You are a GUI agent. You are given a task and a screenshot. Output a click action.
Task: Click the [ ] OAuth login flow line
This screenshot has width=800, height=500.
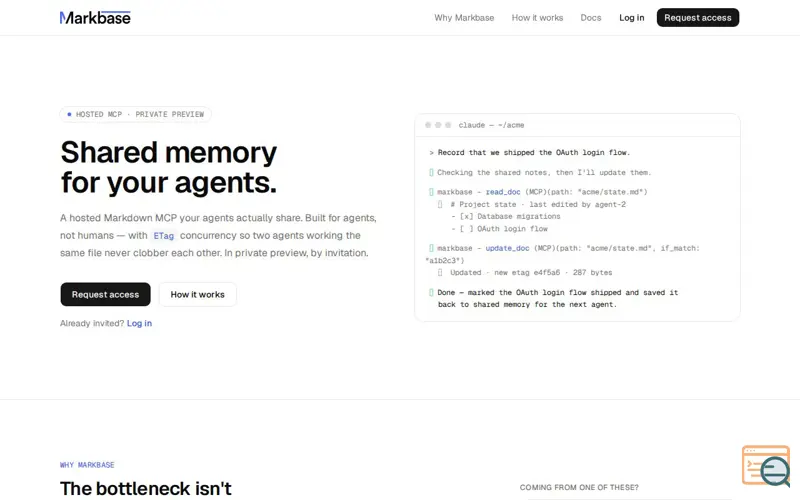click(x=499, y=229)
